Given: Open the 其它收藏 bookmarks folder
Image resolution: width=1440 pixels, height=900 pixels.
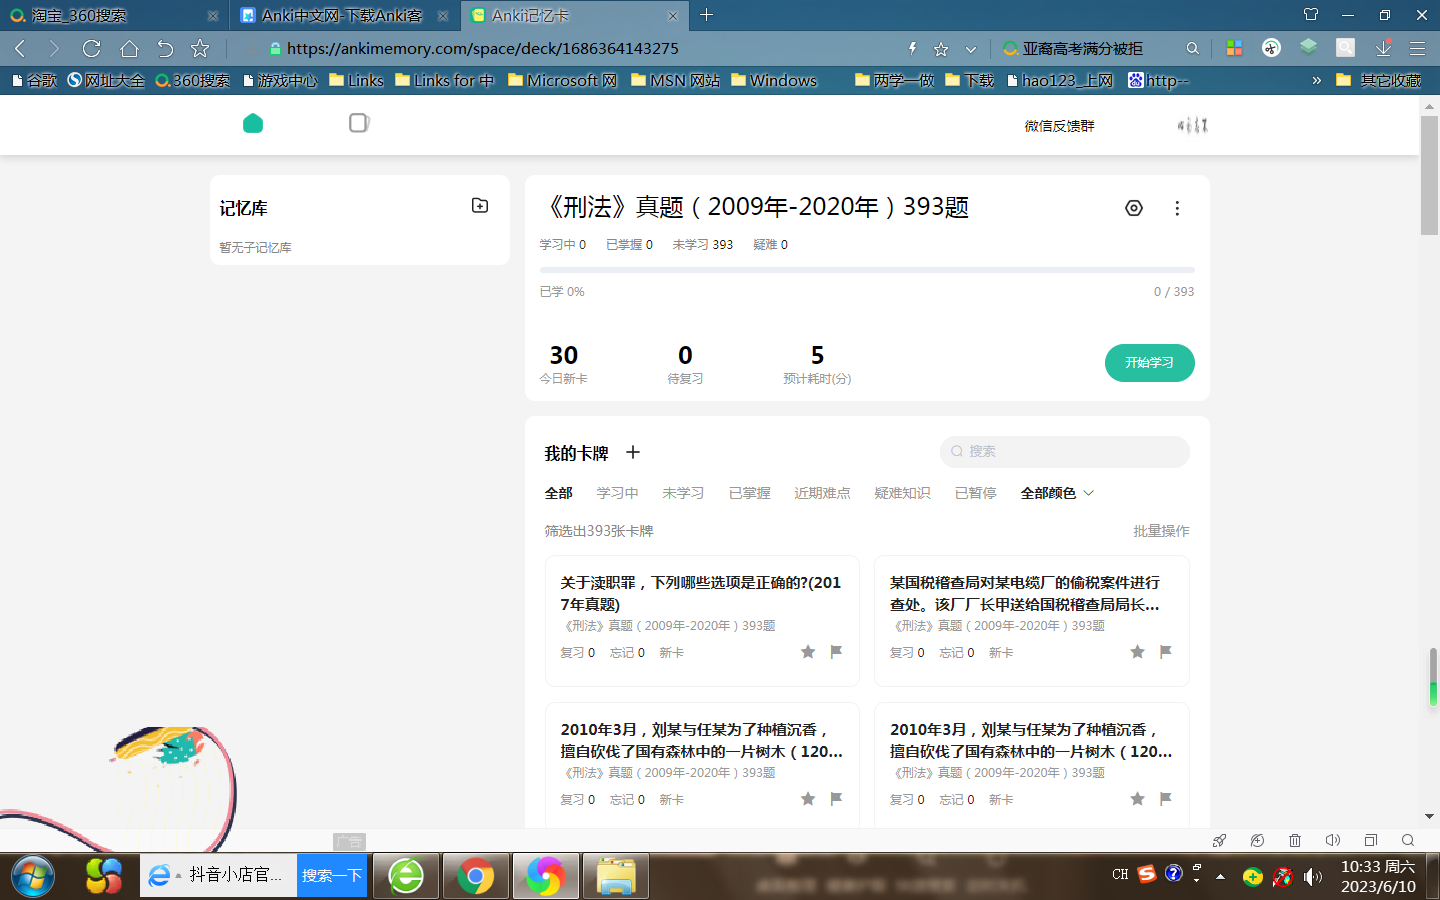Looking at the screenshot, I should click(1379, 80).
